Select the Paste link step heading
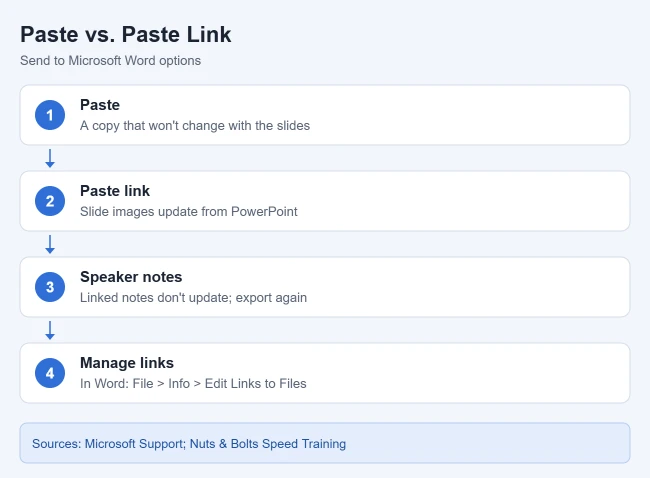 tap(115, 191)
